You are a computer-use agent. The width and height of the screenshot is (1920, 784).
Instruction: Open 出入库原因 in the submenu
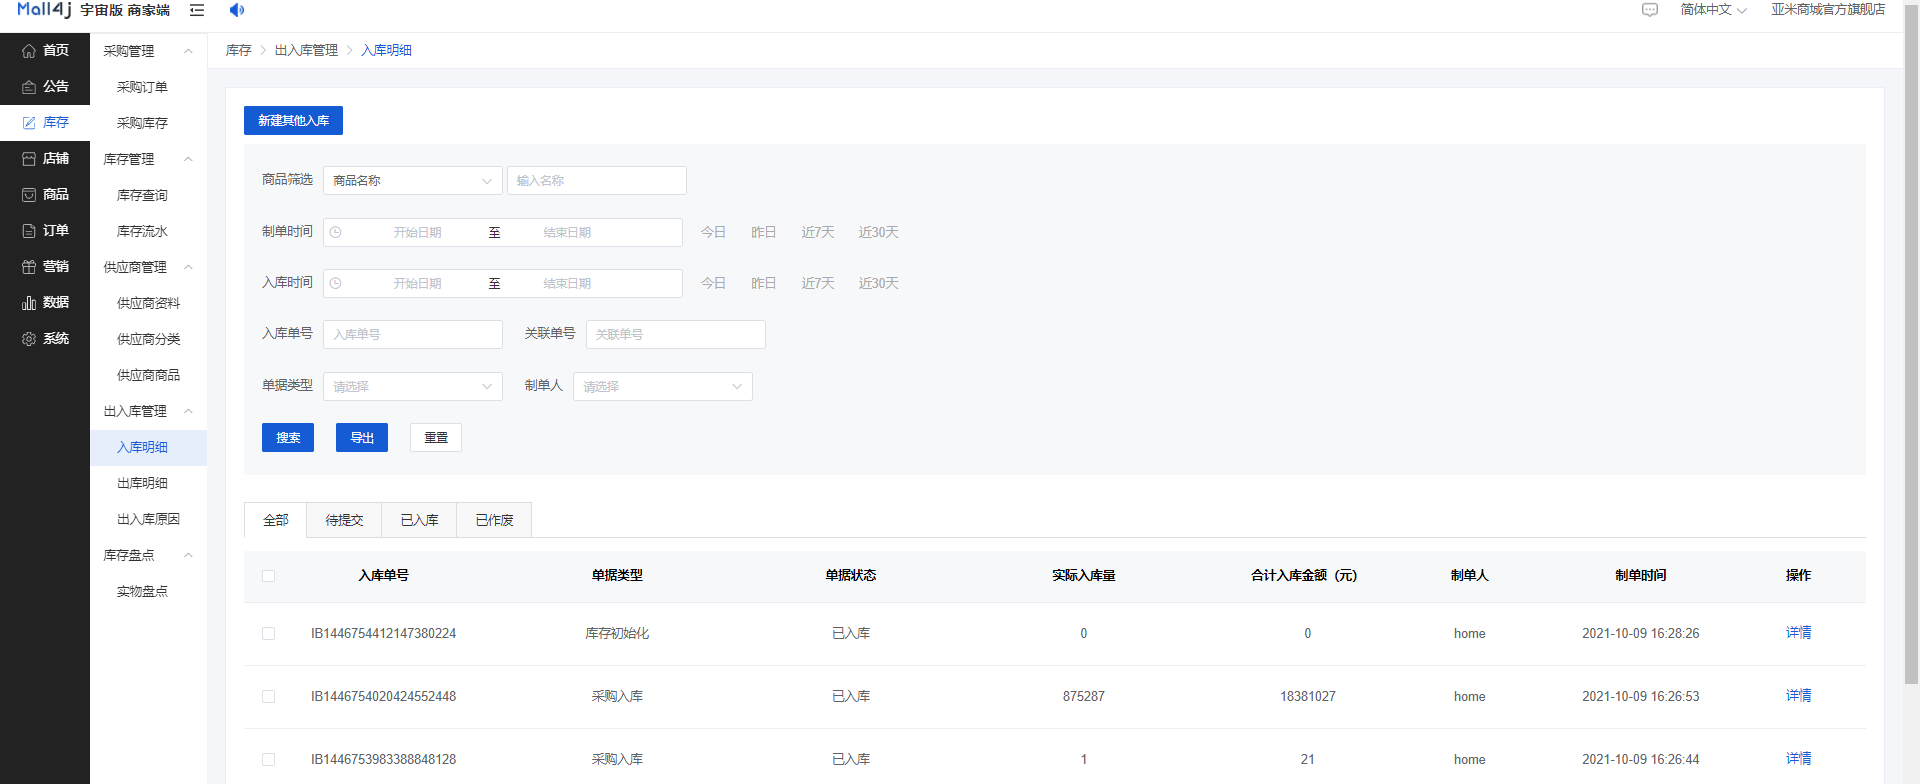tap(148, 519)
